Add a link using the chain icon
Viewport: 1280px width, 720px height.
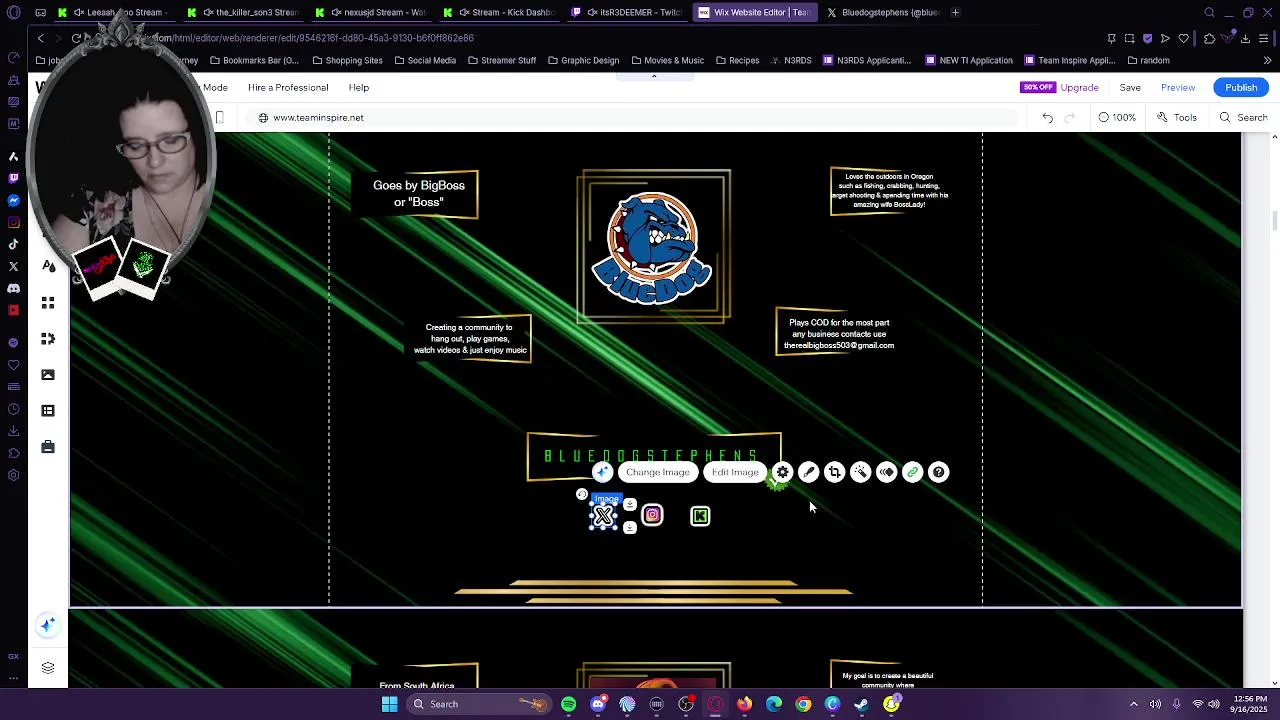click(x=913, y=472)
